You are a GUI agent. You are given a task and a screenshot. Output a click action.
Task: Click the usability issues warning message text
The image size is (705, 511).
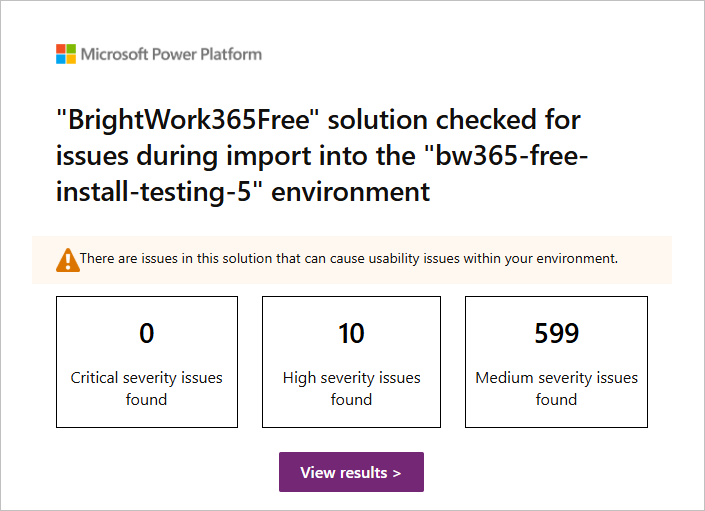pos(348,259)
